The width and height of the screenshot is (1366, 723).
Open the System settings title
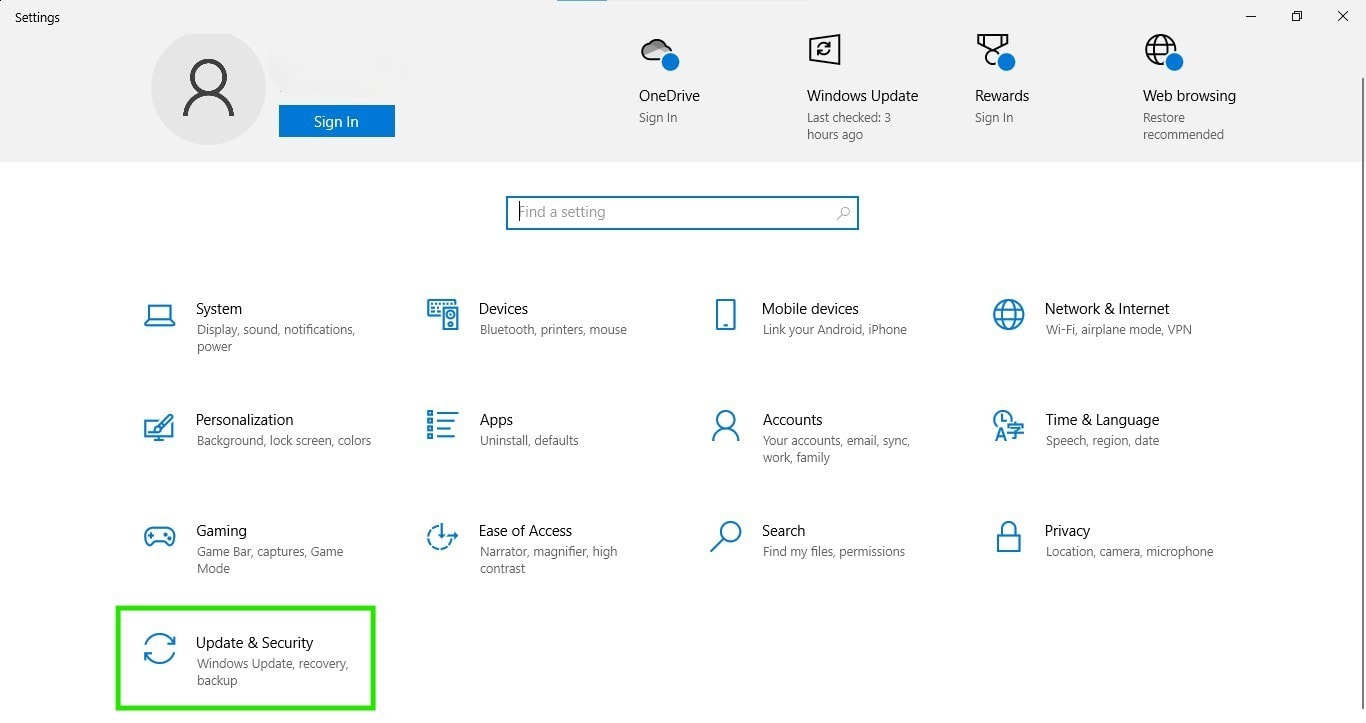219,309
